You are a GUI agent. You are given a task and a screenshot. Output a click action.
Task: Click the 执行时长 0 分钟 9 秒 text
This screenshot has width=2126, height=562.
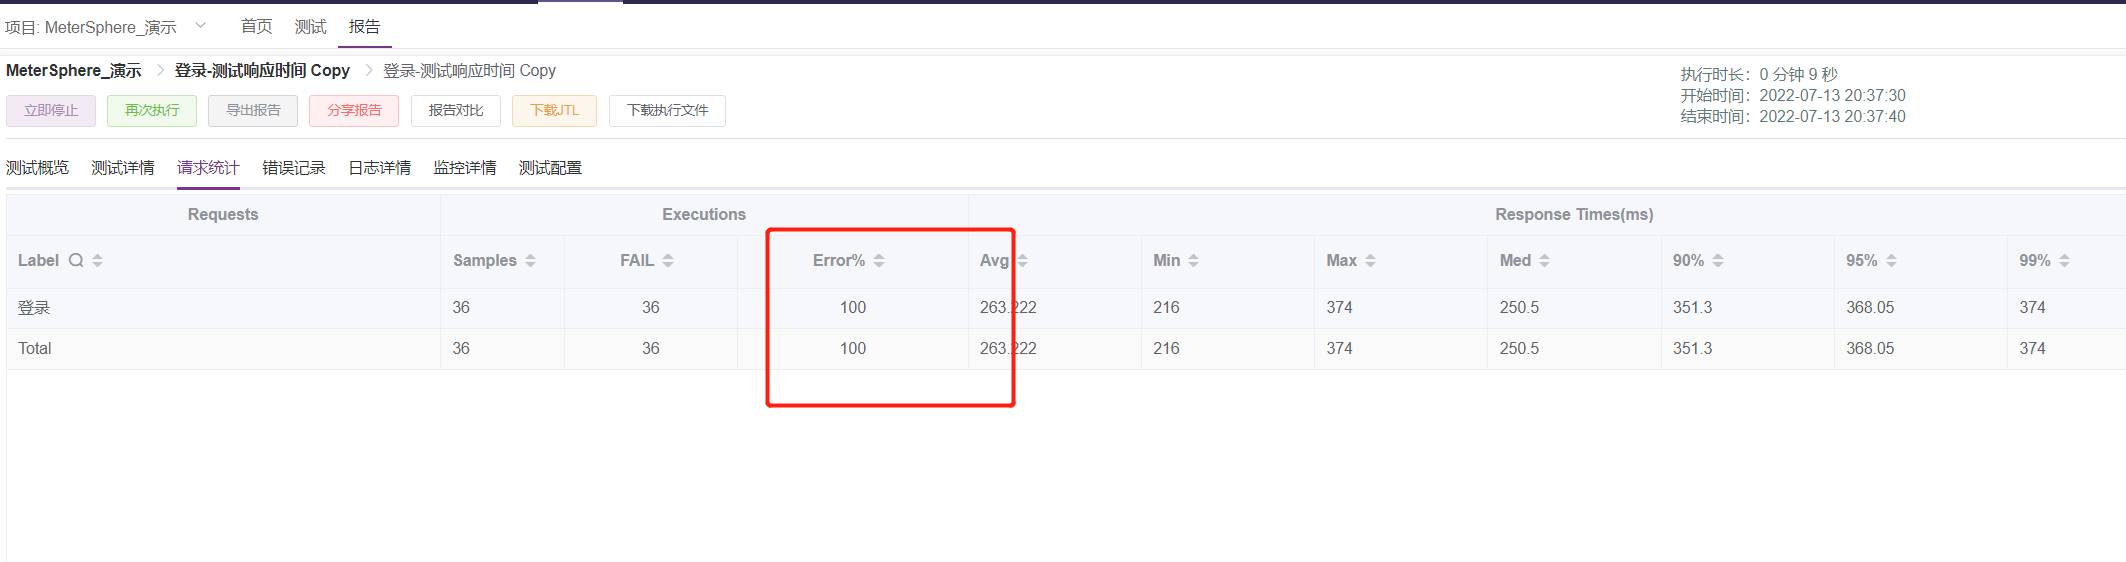[x=1759, y=74]
